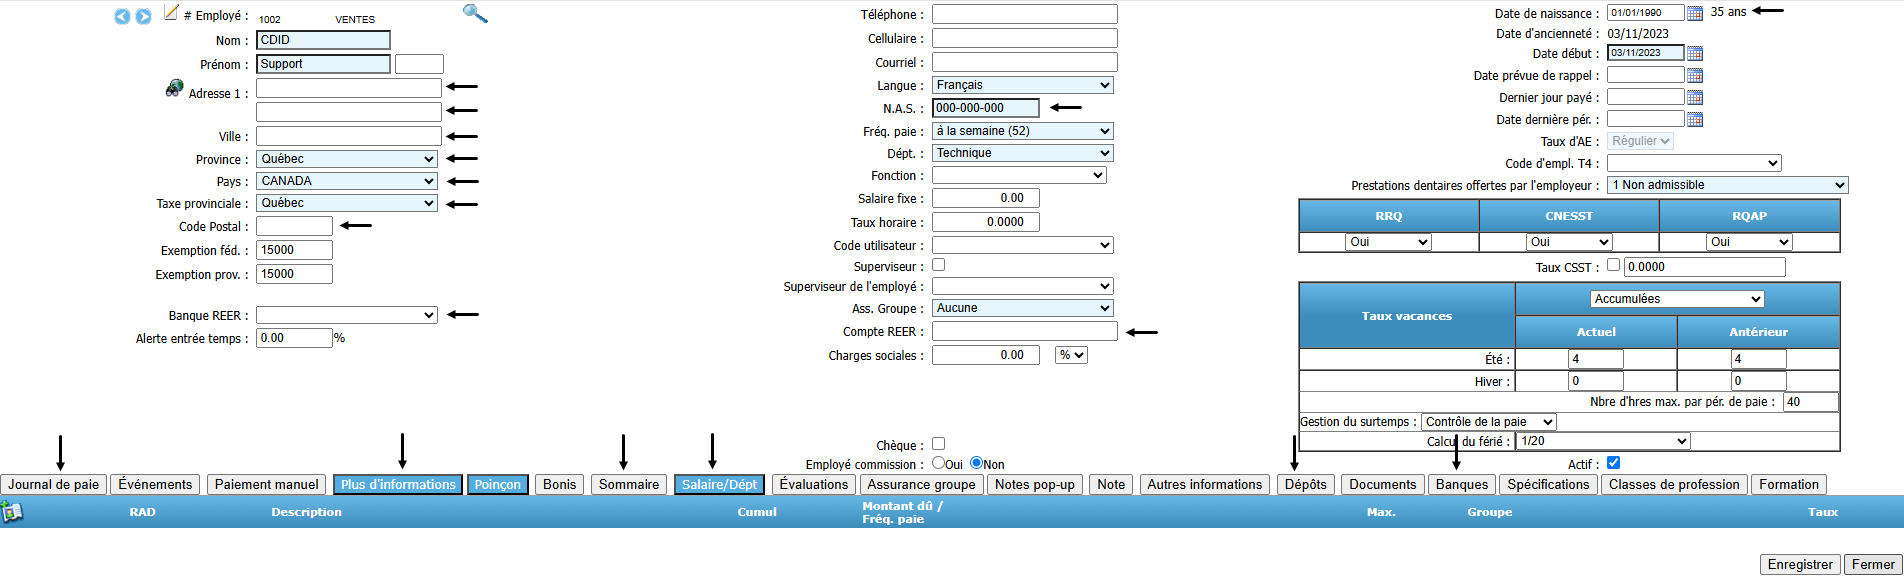Expand the Langue dropdown showing Français

[x=1022, y=85]
